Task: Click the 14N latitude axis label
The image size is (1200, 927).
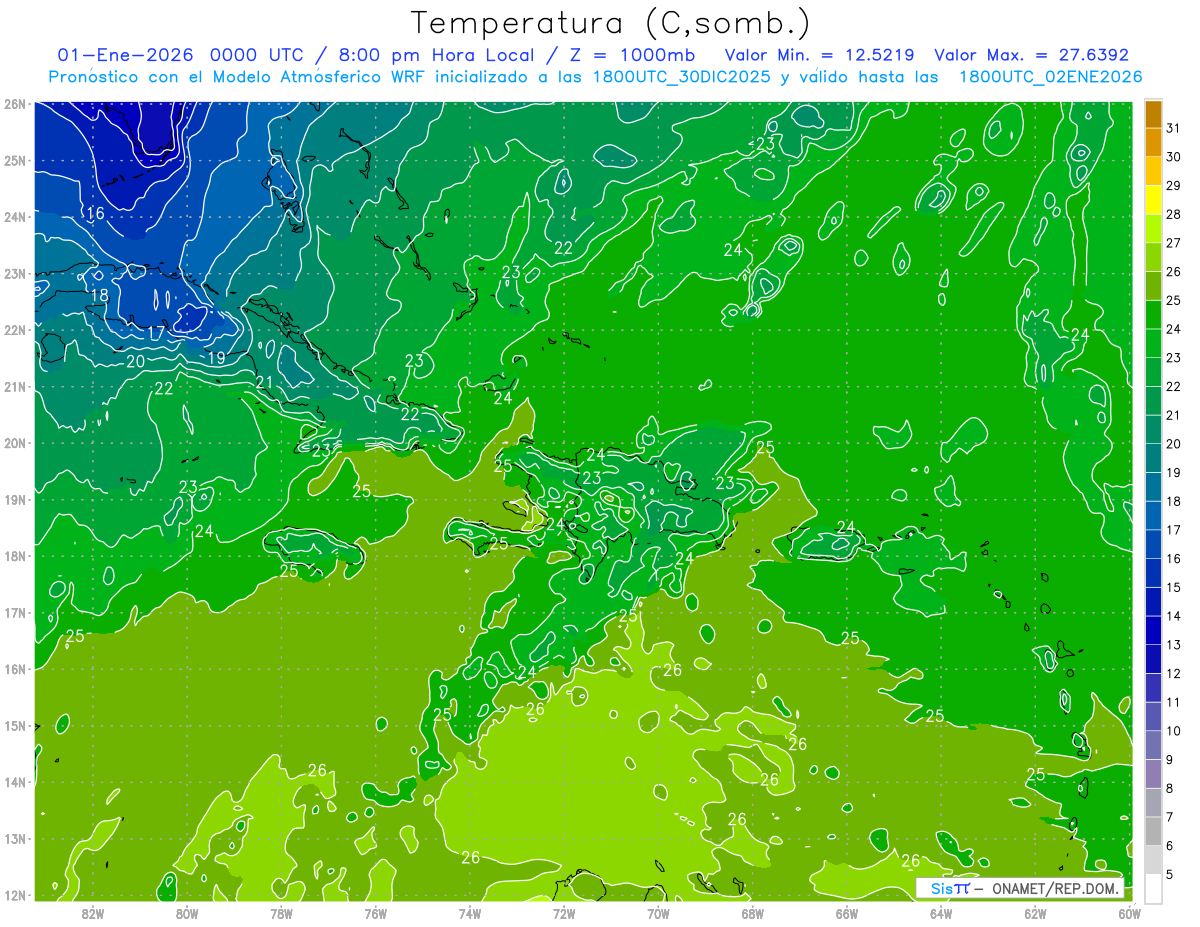Action: point(14,782)
